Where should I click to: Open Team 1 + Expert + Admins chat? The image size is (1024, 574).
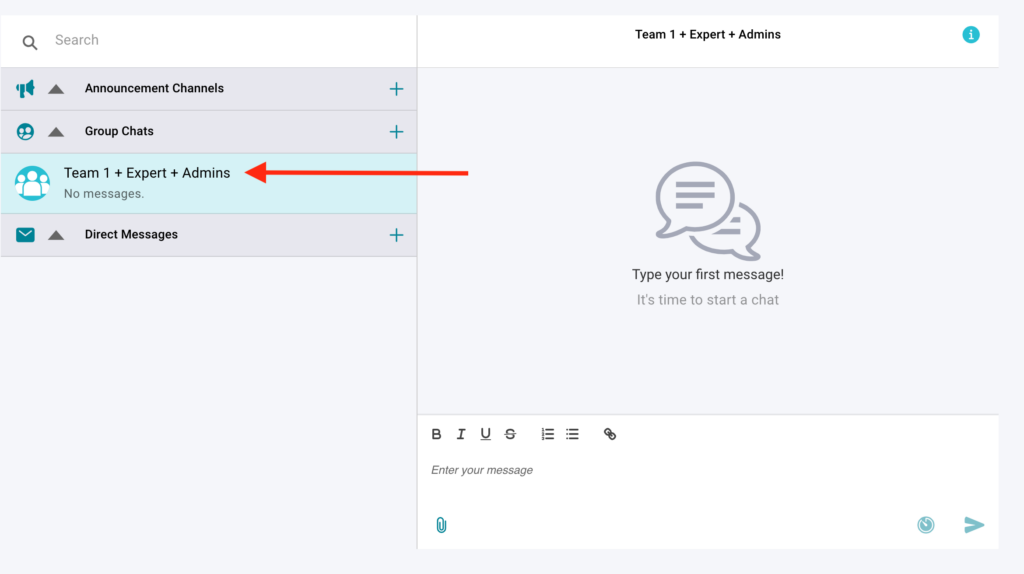147,182
